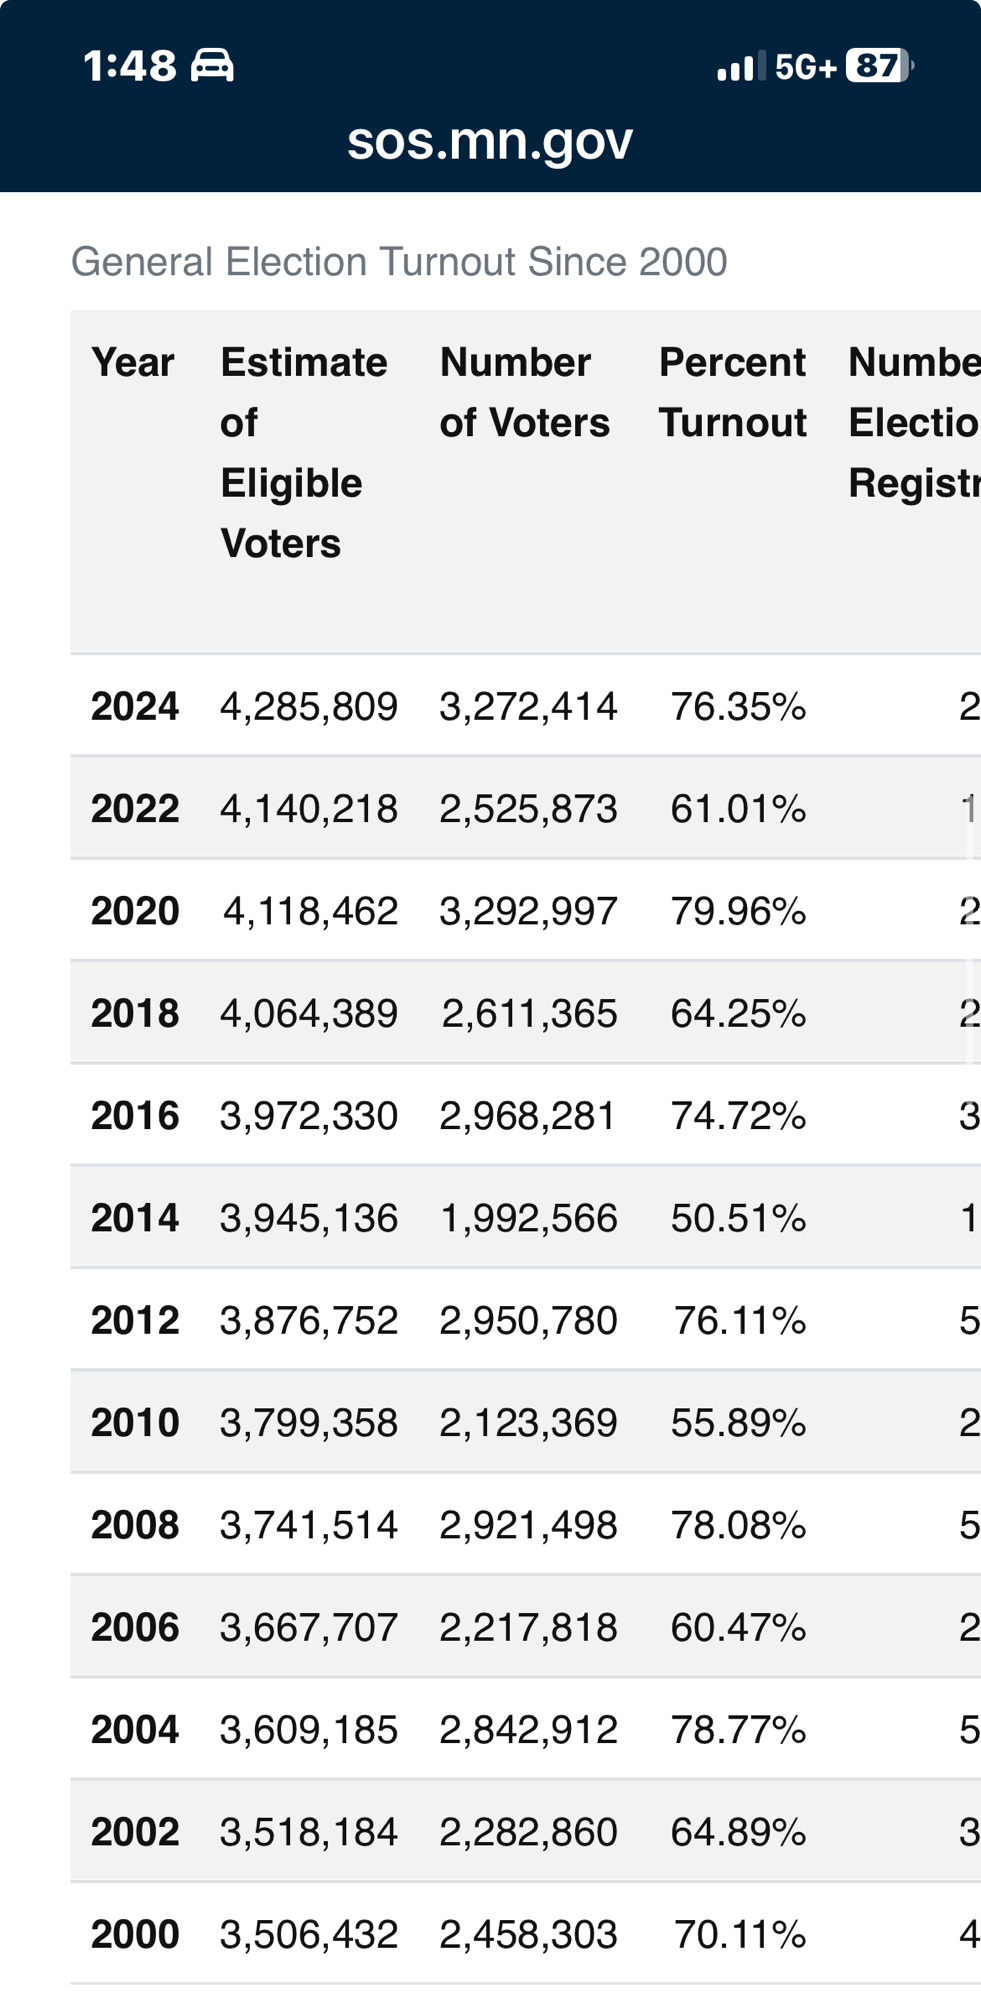Image resolution: width=981 pixels, height=1999 pixels.
Task: Select the 50.51% turnout cell for 2014
Action: tap(738, 1219)
